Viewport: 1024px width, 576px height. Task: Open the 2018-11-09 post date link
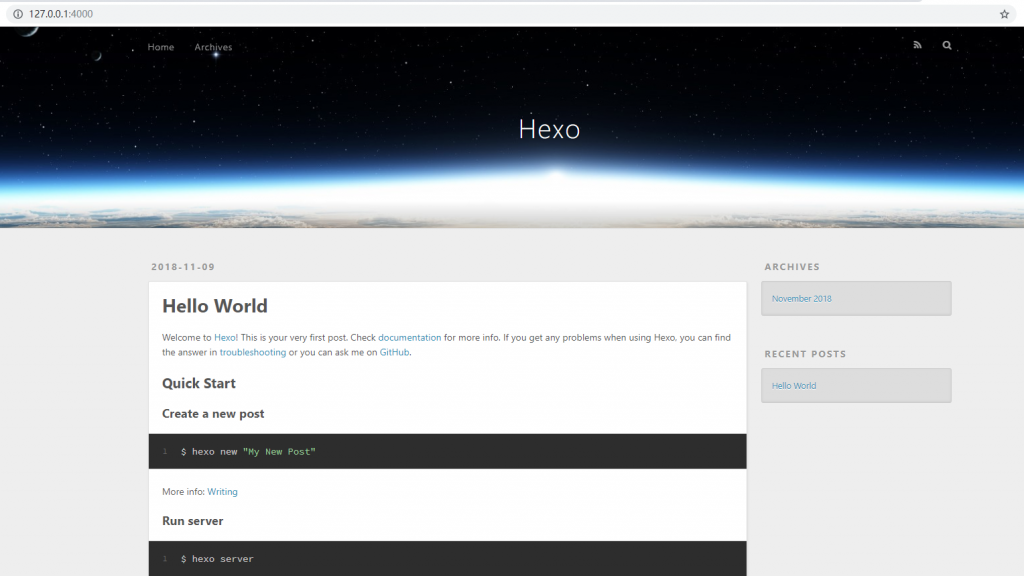pyautogui.click(x=183, y=266)
